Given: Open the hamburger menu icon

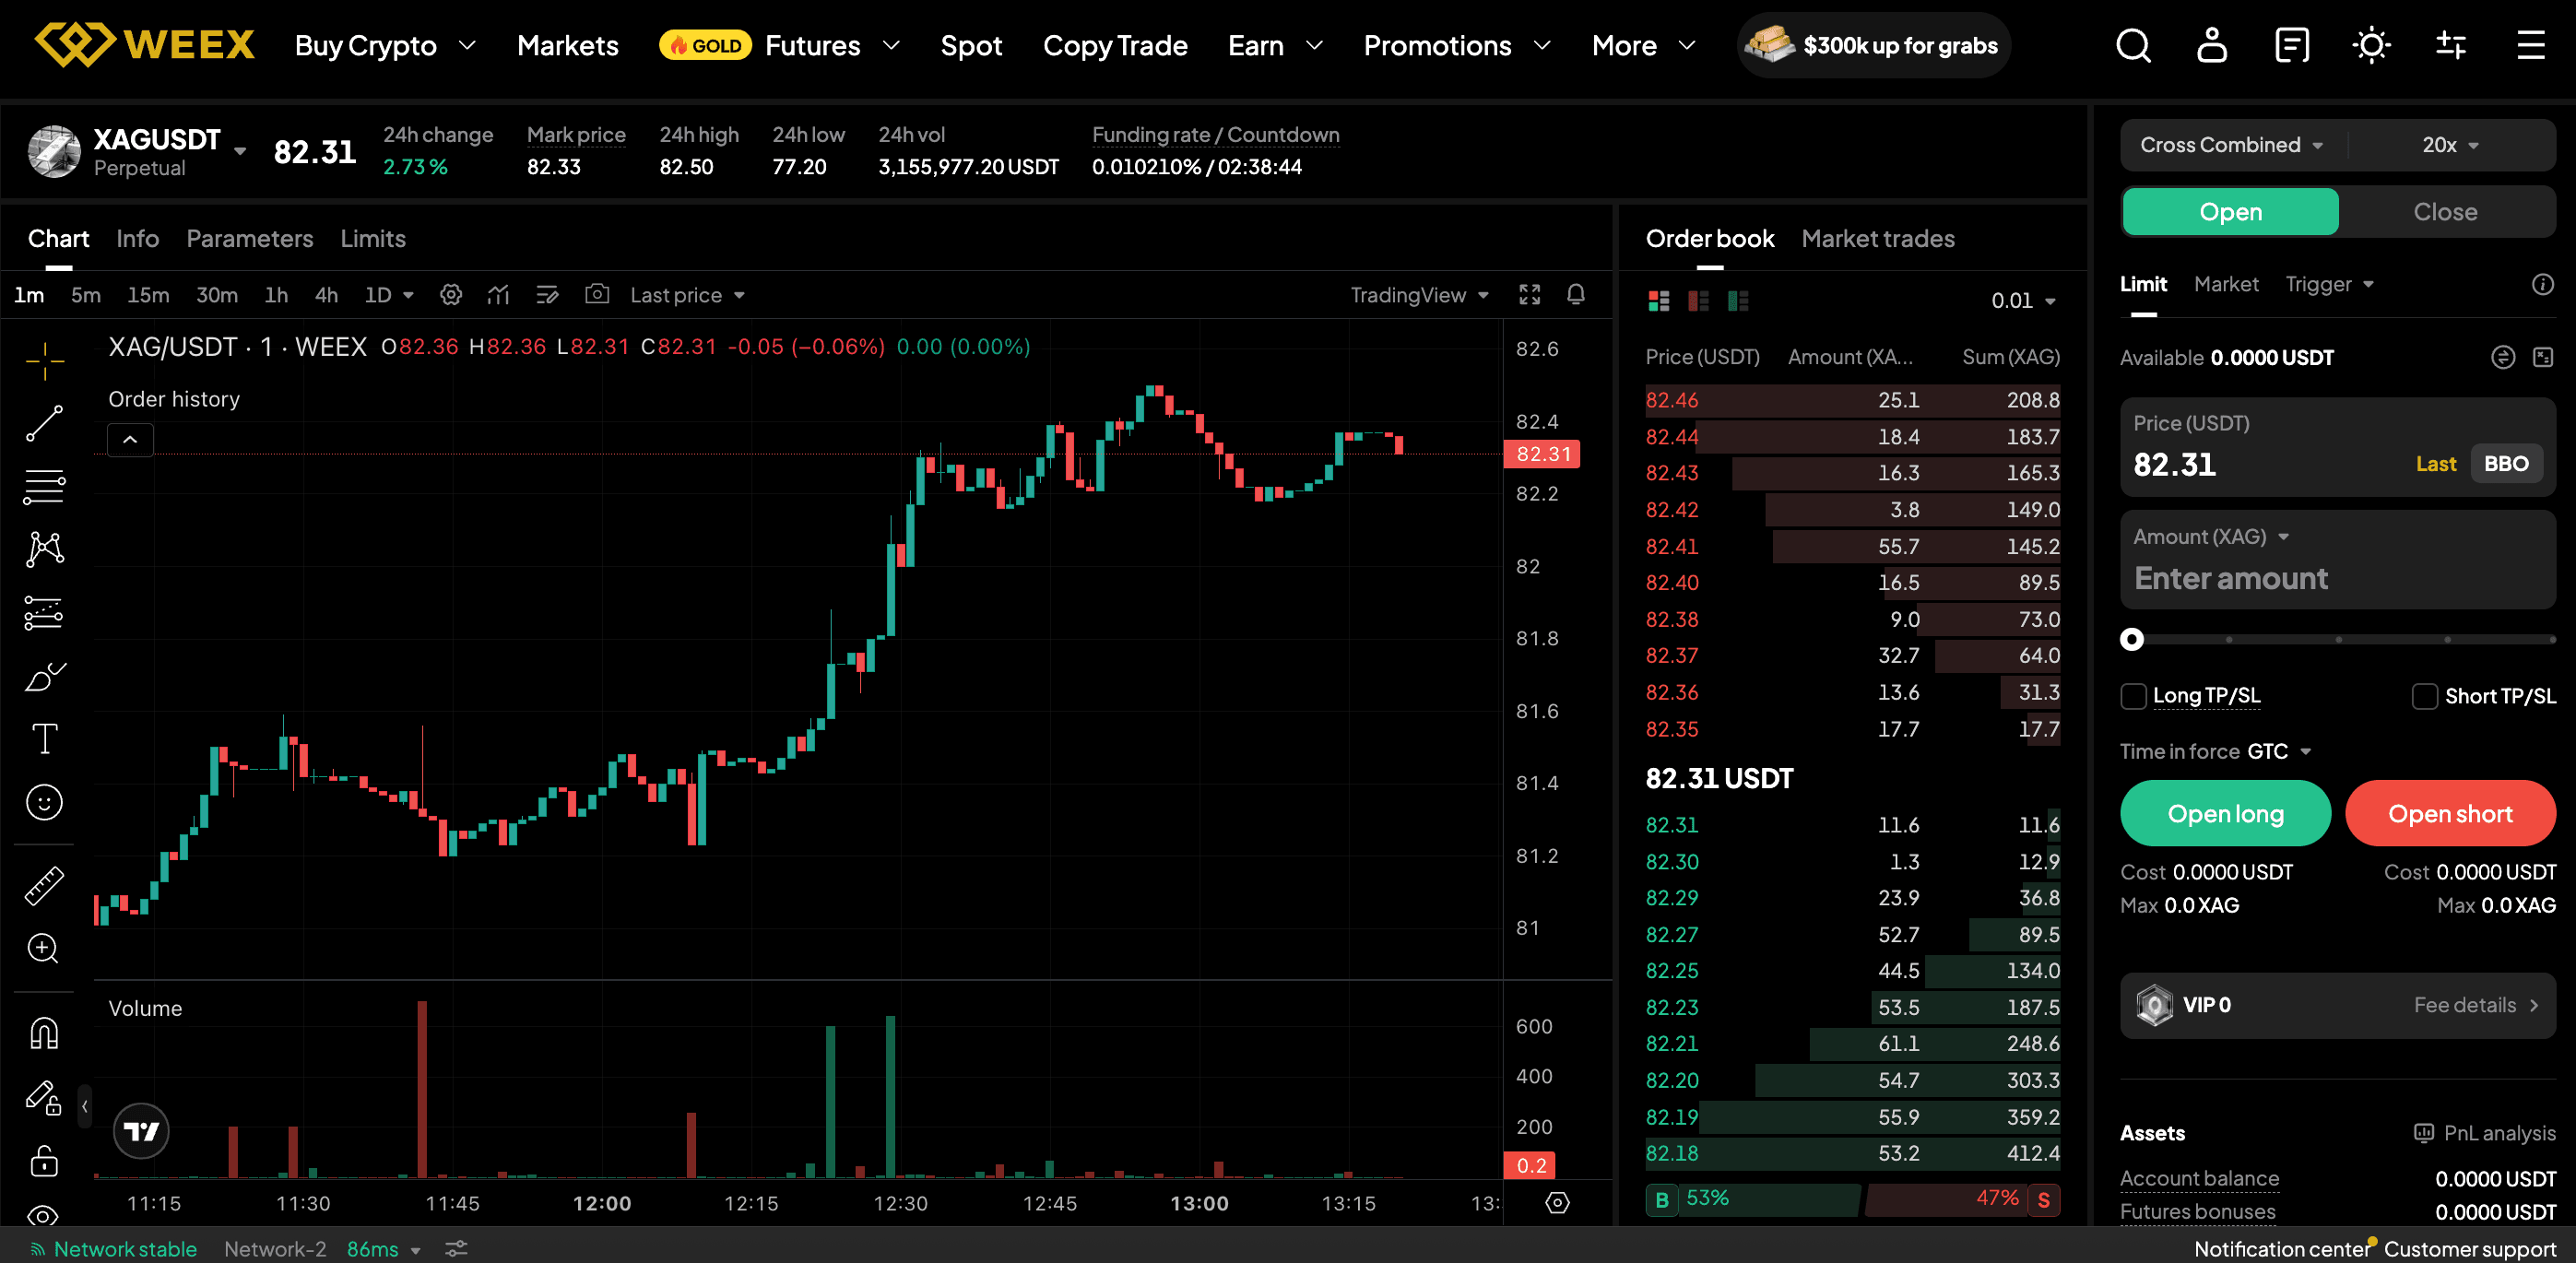Looking at the screenshot, I should [2531, 45].
